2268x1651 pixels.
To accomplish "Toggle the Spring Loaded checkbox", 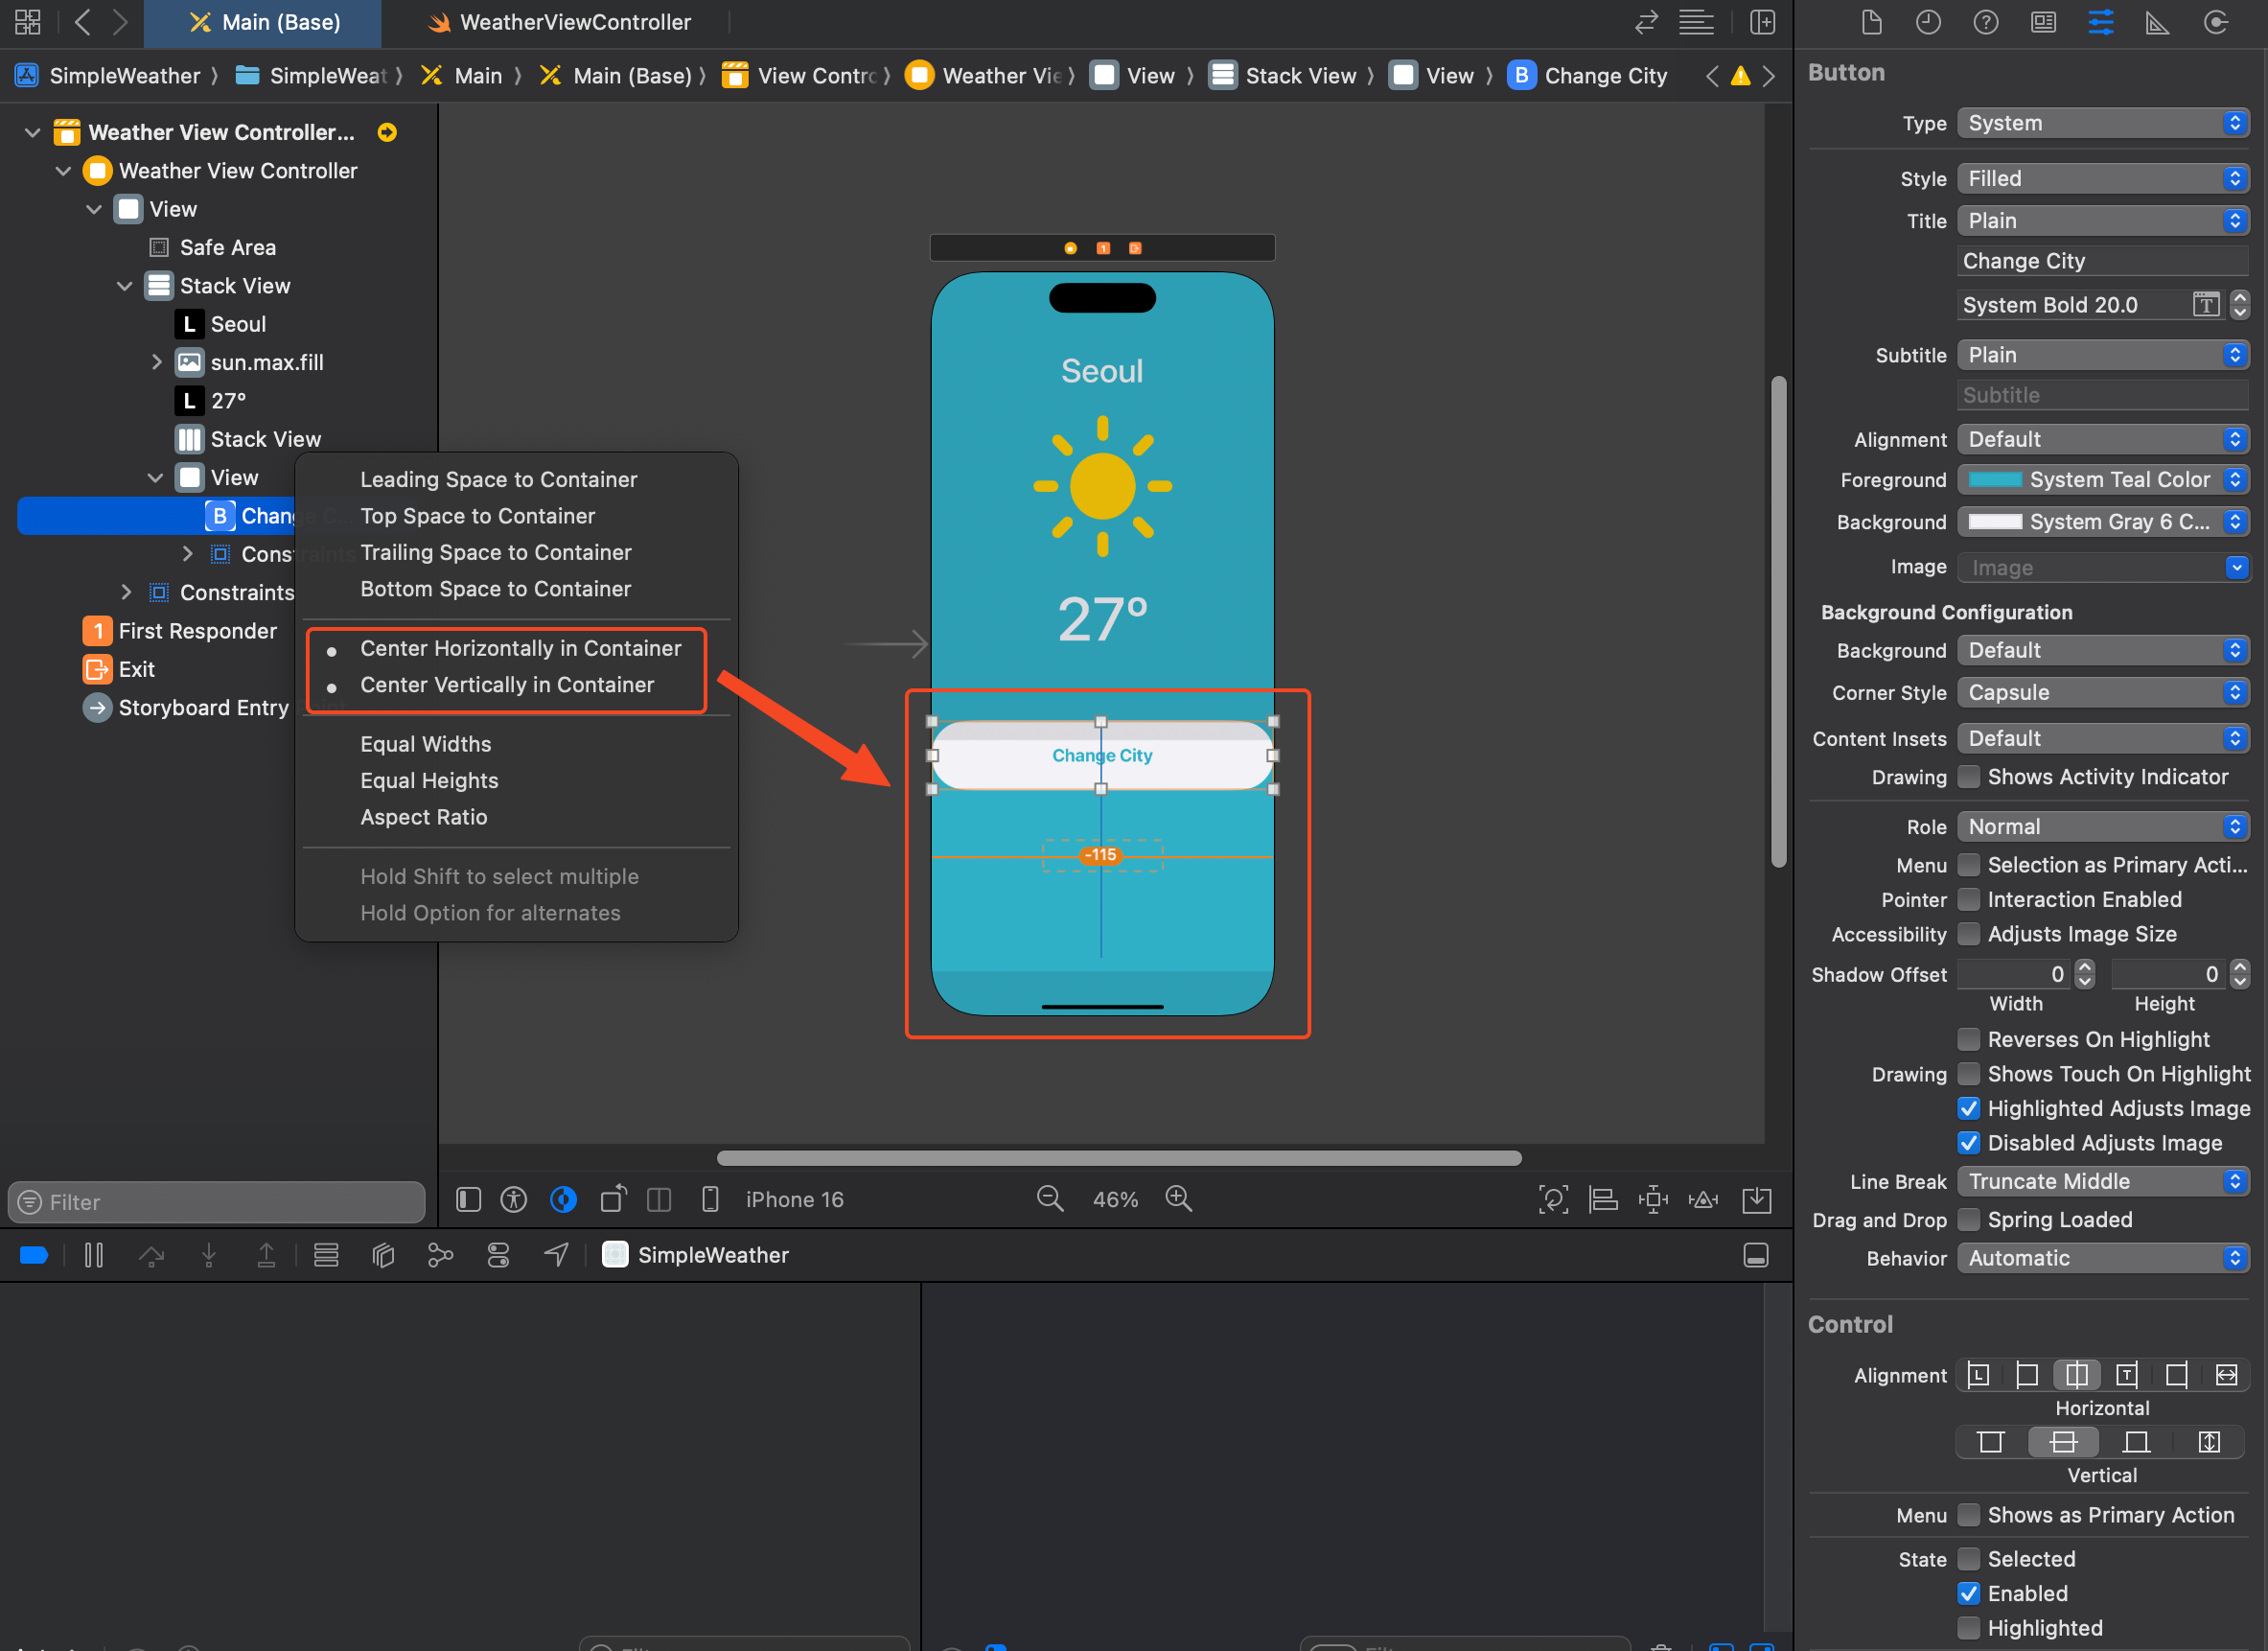I will (1968, 1219).
